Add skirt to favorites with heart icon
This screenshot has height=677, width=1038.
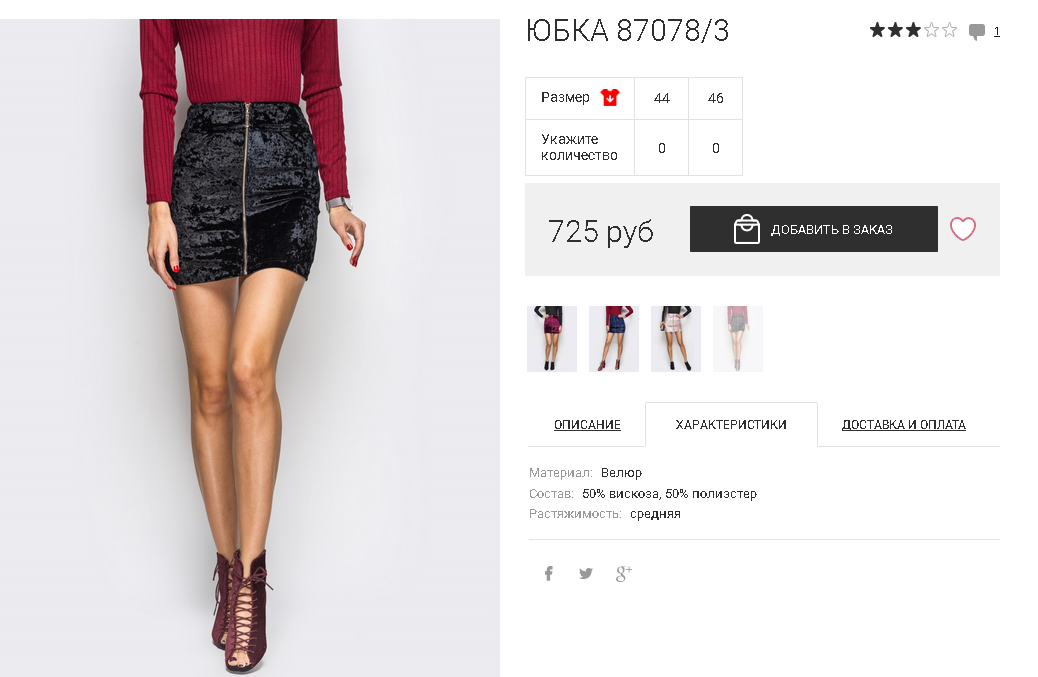click(963, 229)
